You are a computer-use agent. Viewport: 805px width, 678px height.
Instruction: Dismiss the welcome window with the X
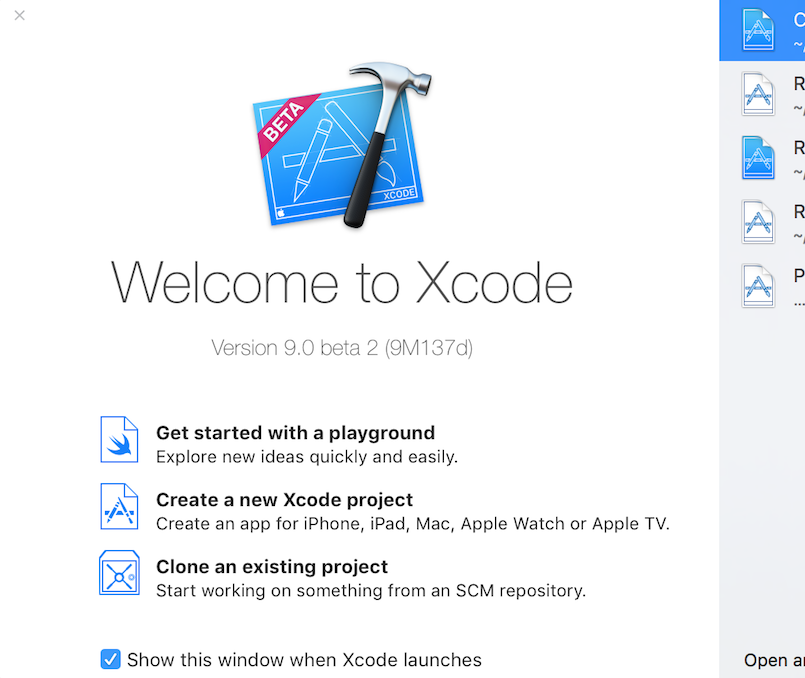pyautogui.click(x=18, y=15)
